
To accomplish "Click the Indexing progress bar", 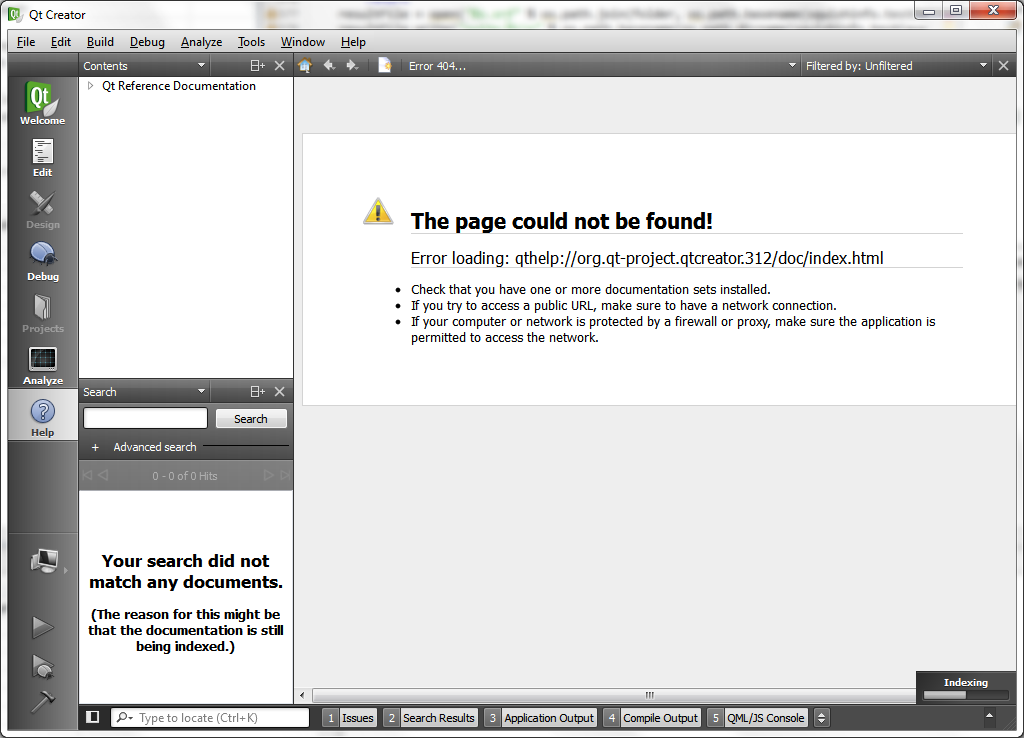I will (x=965, y=694).
